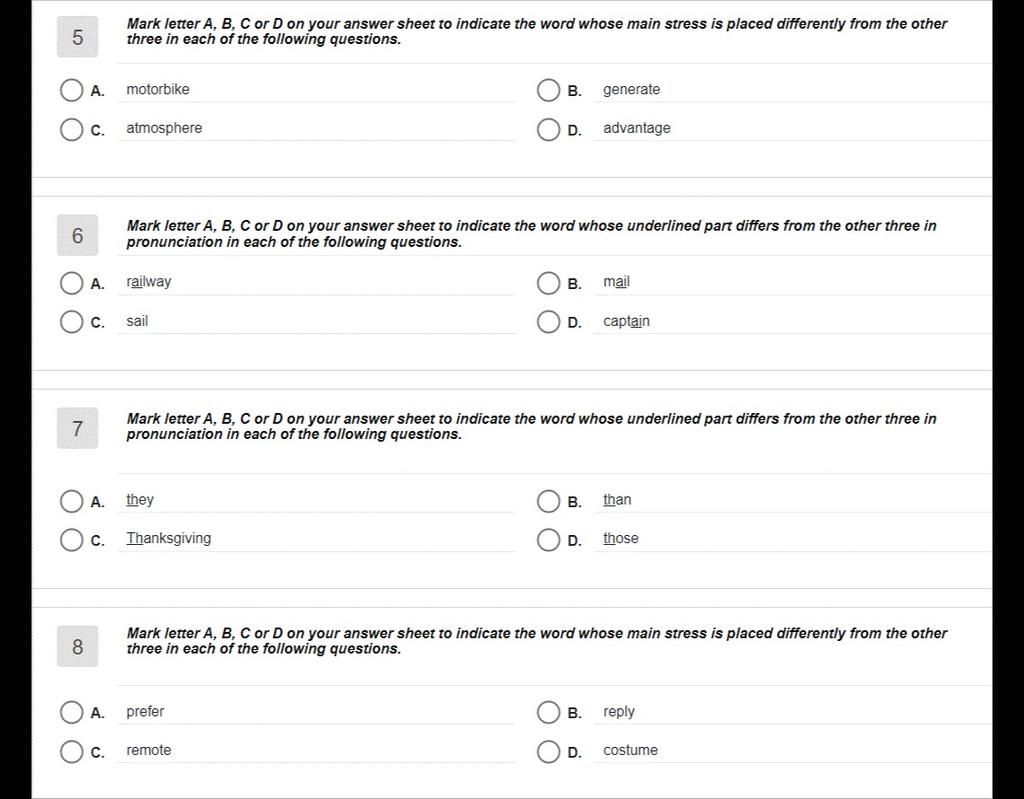Choose the 'than' radio button
Image resolution: width=1024 pixels, height=799 pixels.
pyautogui.click(x=548, y=501)
